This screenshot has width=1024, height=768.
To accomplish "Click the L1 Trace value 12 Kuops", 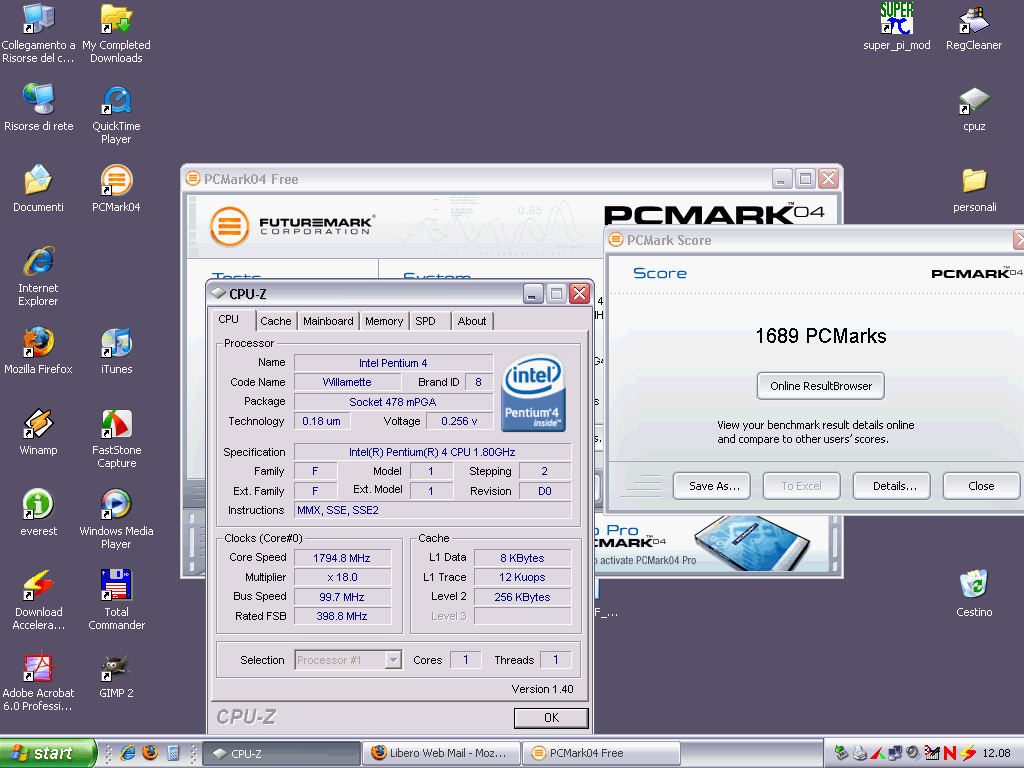I will (x=522, y=577).
